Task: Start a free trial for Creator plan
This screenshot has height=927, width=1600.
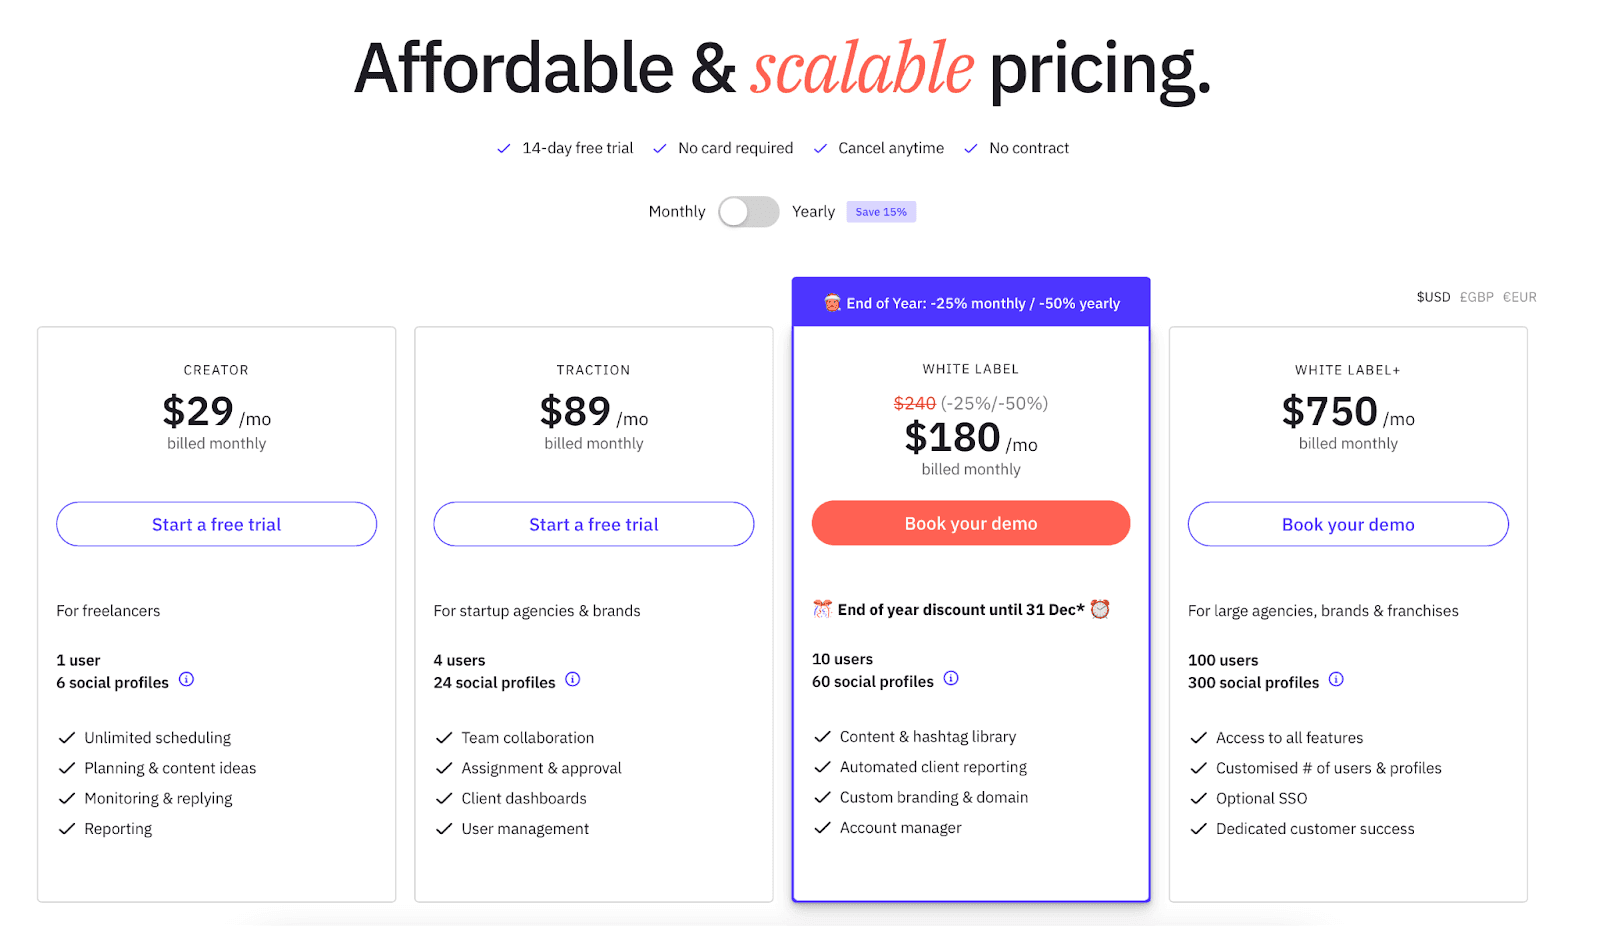Action: coord(216,524)
